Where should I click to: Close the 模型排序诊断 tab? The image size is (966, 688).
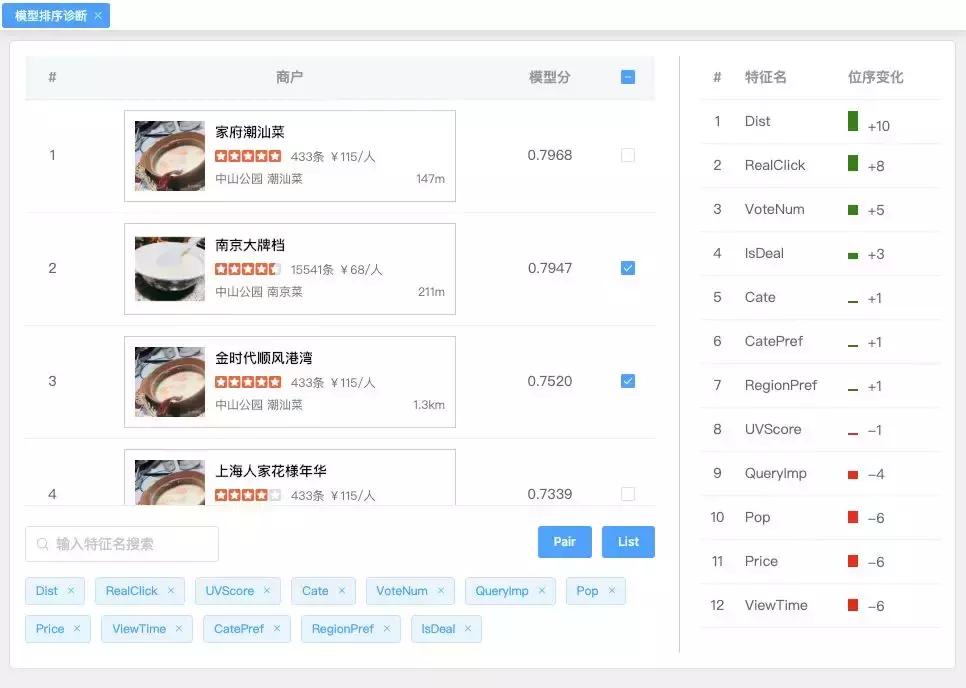point(98,15)
